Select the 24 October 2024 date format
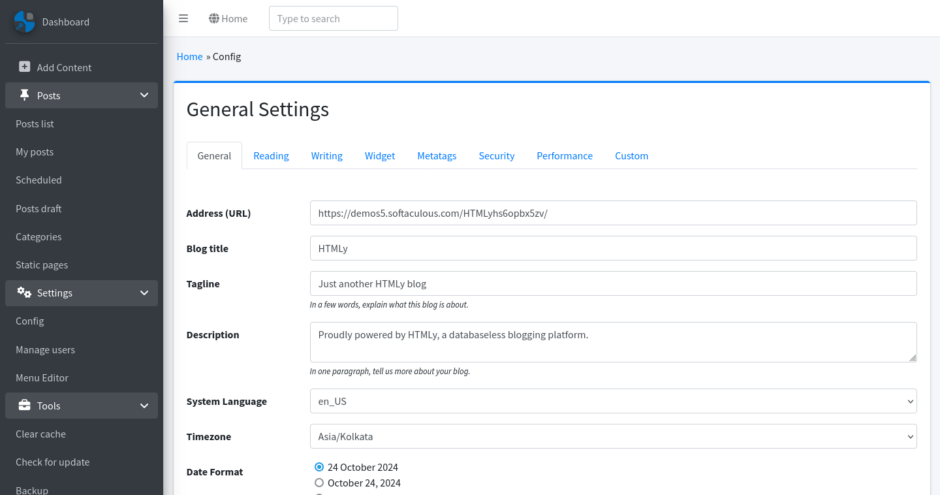The image size is (940, 495). (319, 467)
